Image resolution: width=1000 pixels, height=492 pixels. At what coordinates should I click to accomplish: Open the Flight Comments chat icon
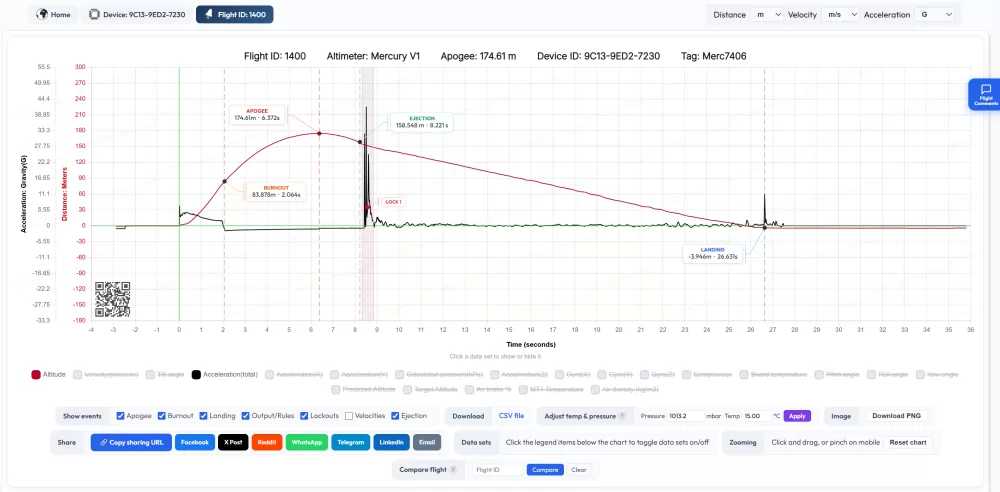[x=985, y=89]
